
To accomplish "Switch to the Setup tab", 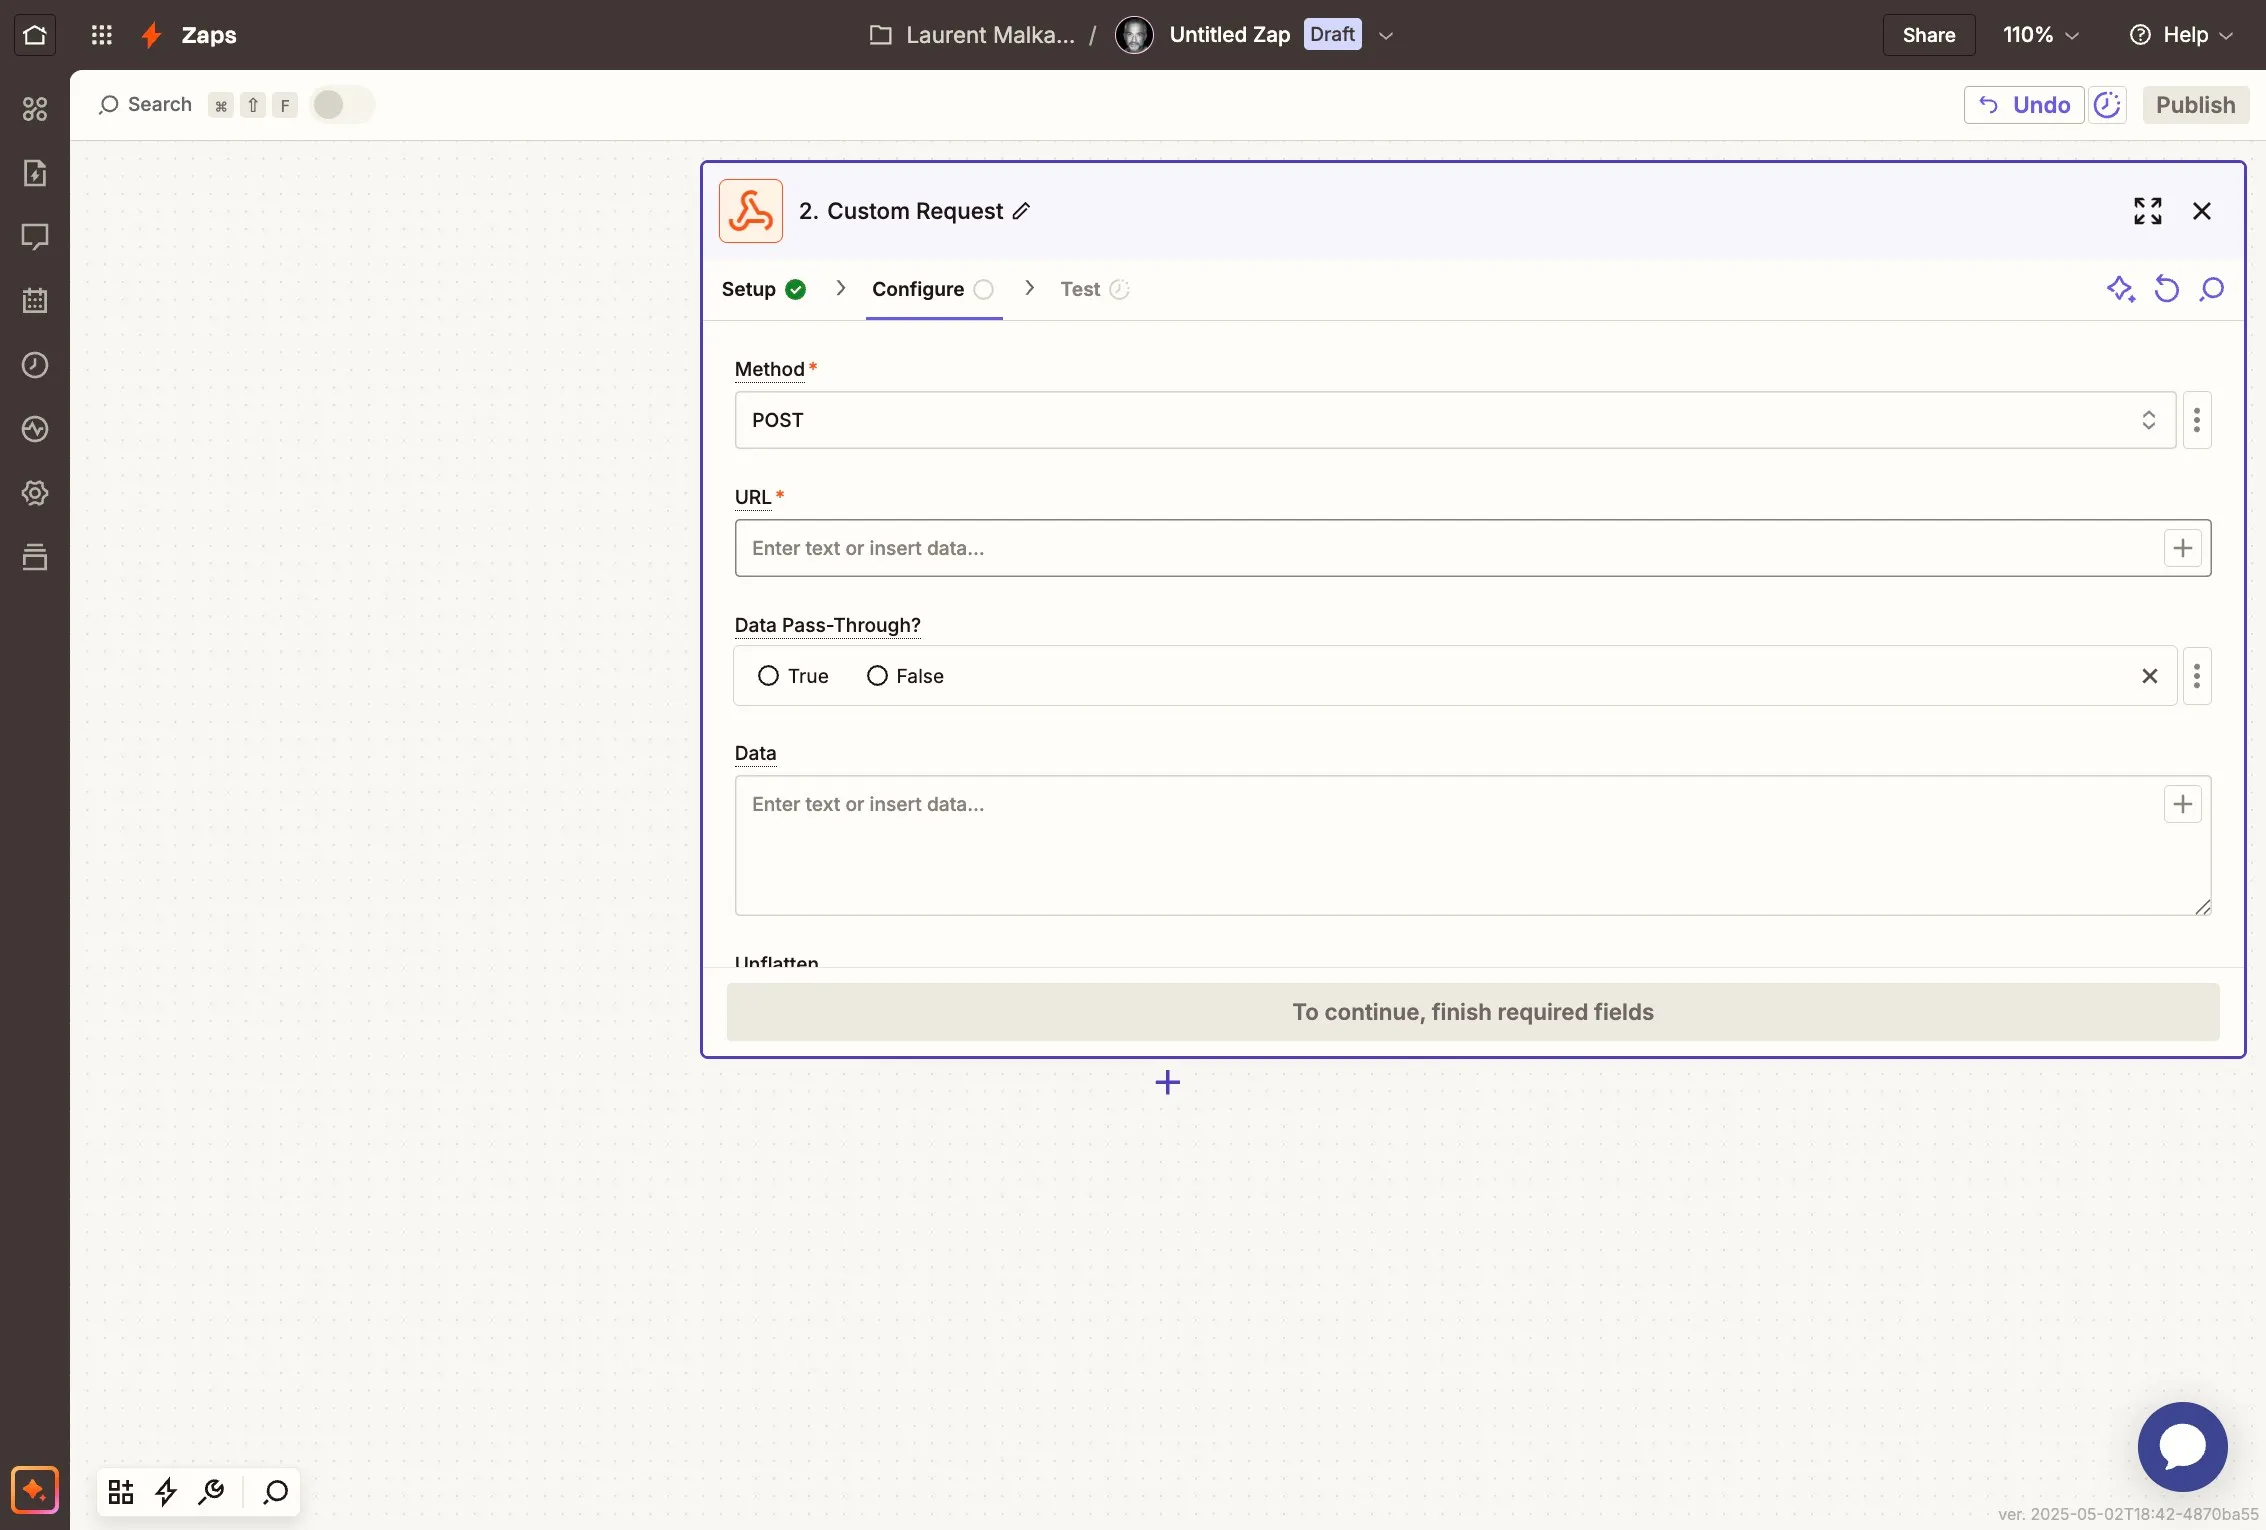I will [x=764, y=289].
